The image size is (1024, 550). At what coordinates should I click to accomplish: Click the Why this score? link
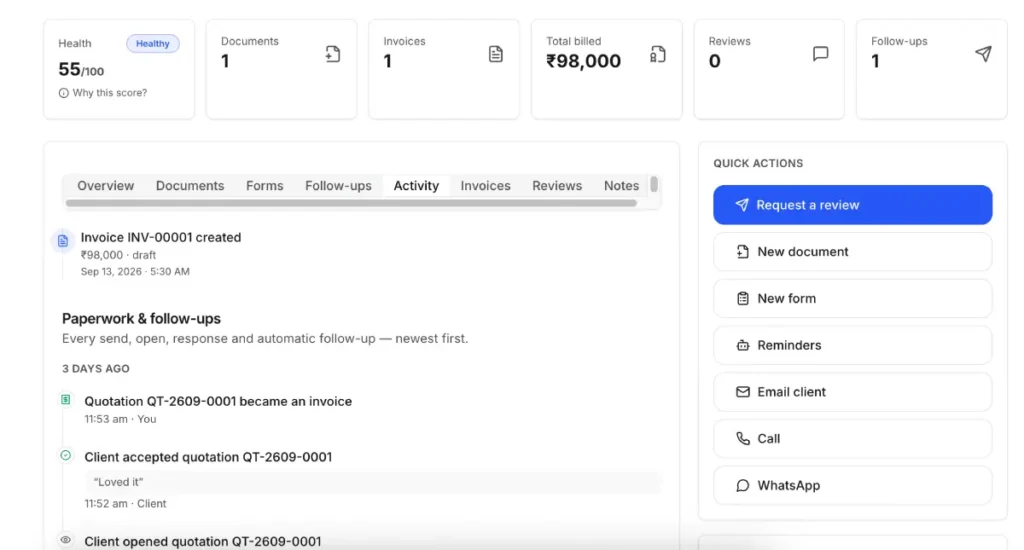click(110, 93)
